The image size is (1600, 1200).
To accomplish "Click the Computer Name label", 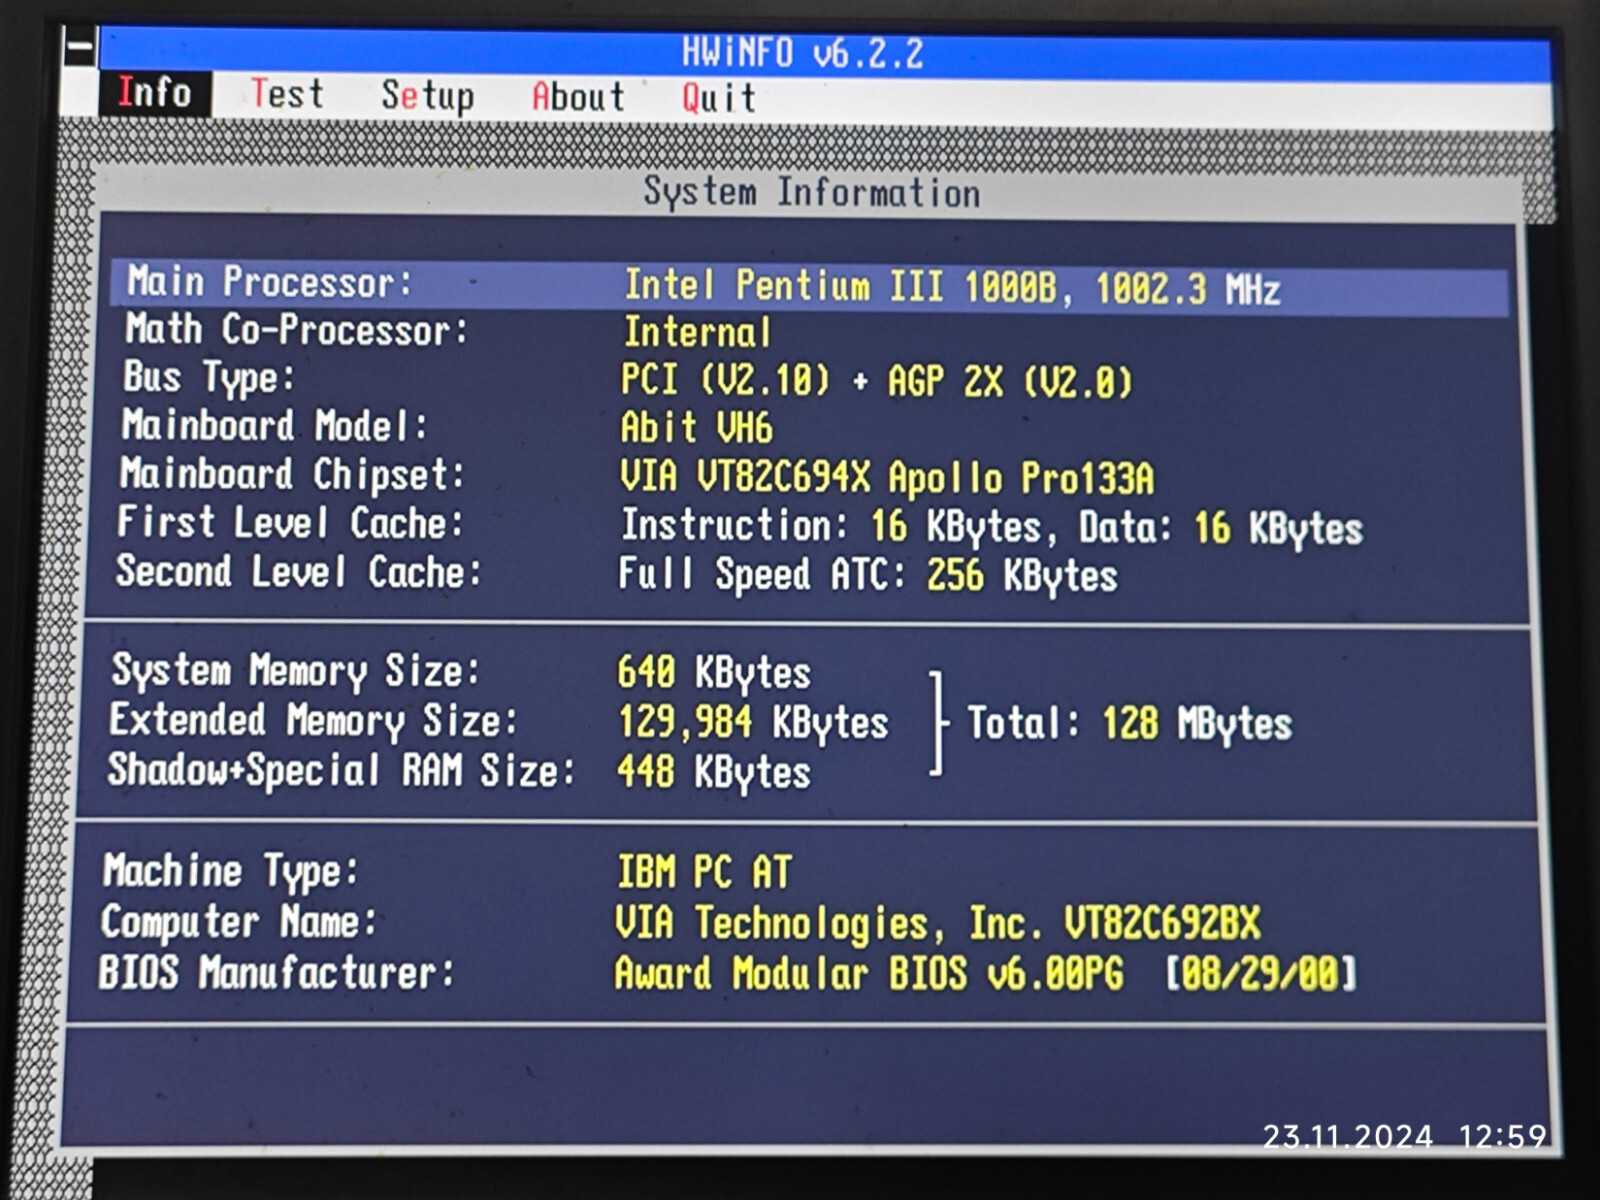I will tap(239, 922).
